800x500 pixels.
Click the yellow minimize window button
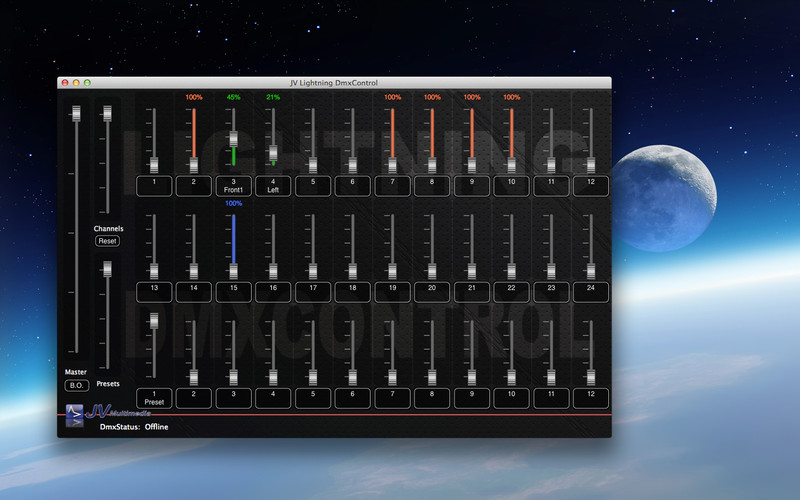pyautogui.click(x=76, y=83)
